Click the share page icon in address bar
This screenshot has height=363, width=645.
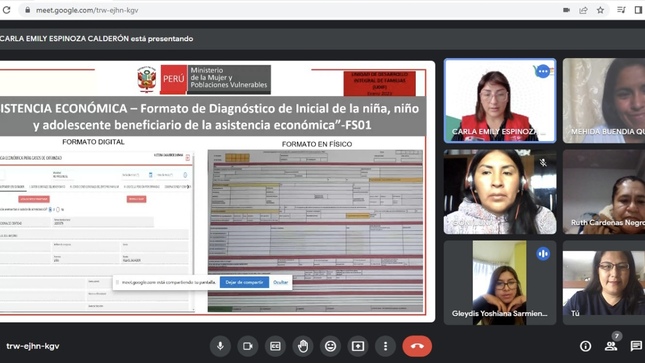[x=583, y=10]
